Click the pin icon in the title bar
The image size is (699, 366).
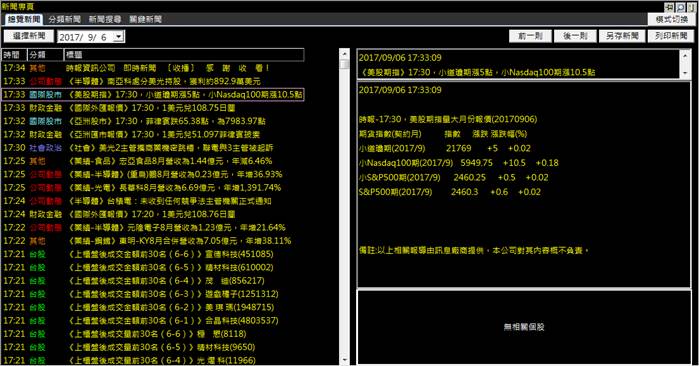(x=669, y=7)
